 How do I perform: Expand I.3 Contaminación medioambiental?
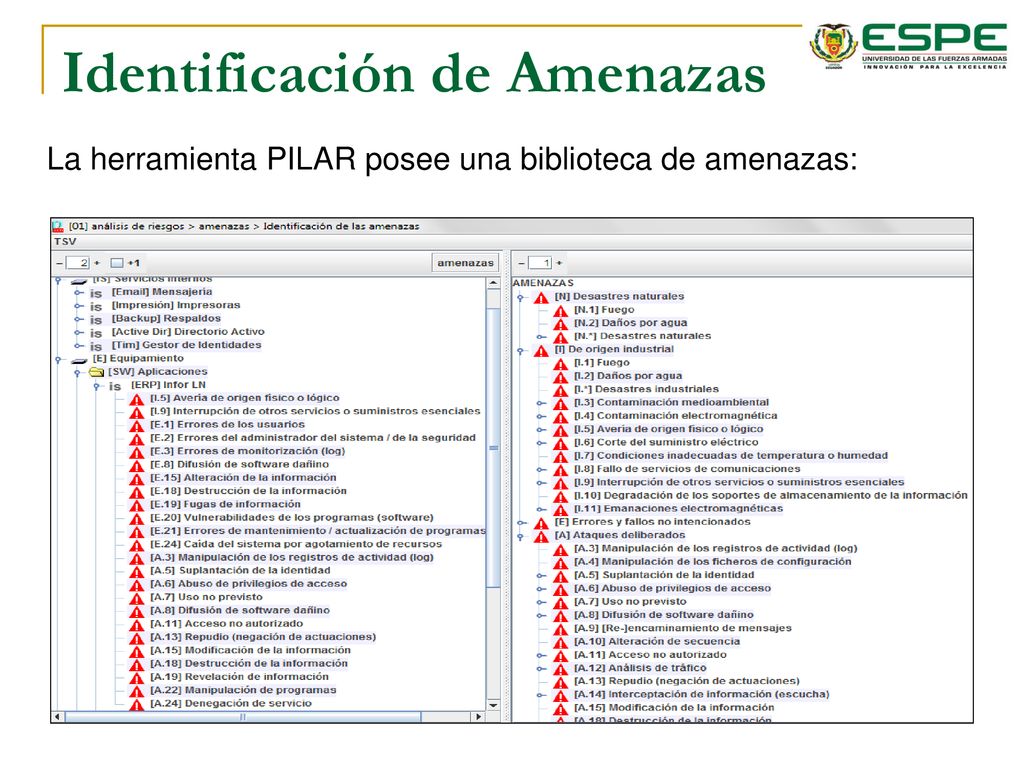(x=541, y=403)
